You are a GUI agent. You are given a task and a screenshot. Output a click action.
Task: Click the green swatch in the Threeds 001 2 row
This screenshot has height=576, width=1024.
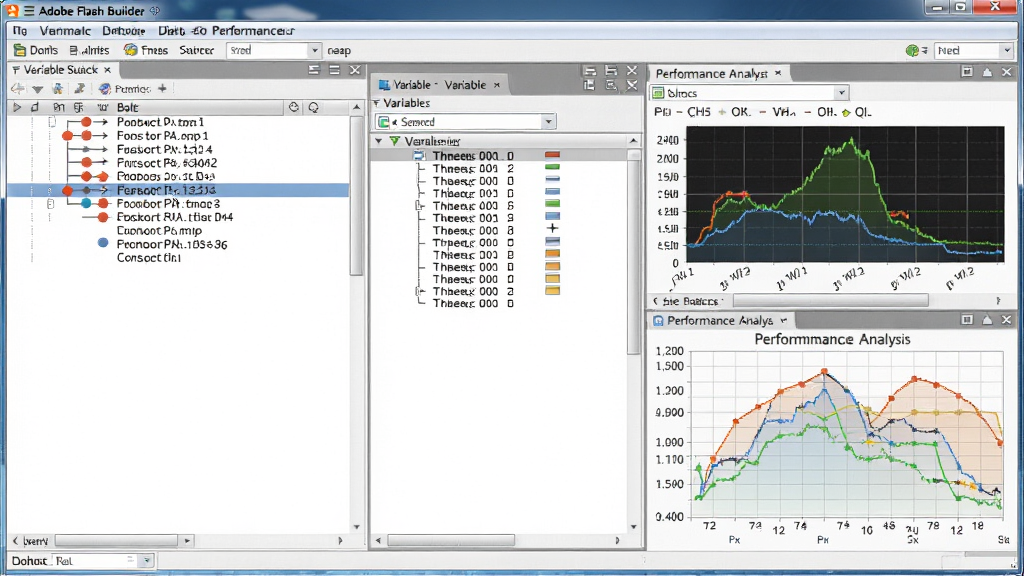coord(552,167)
